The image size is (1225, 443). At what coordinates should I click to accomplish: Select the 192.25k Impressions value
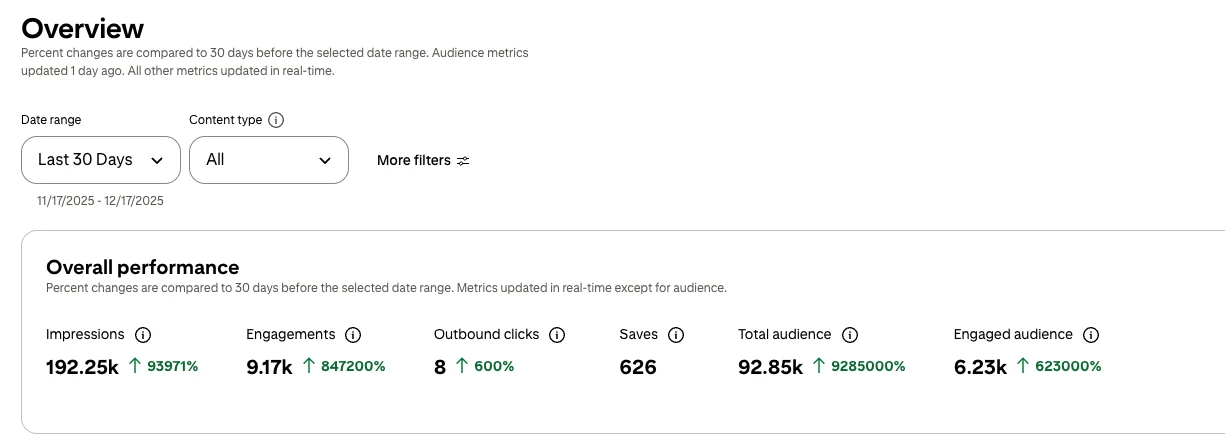coord(82,367)
